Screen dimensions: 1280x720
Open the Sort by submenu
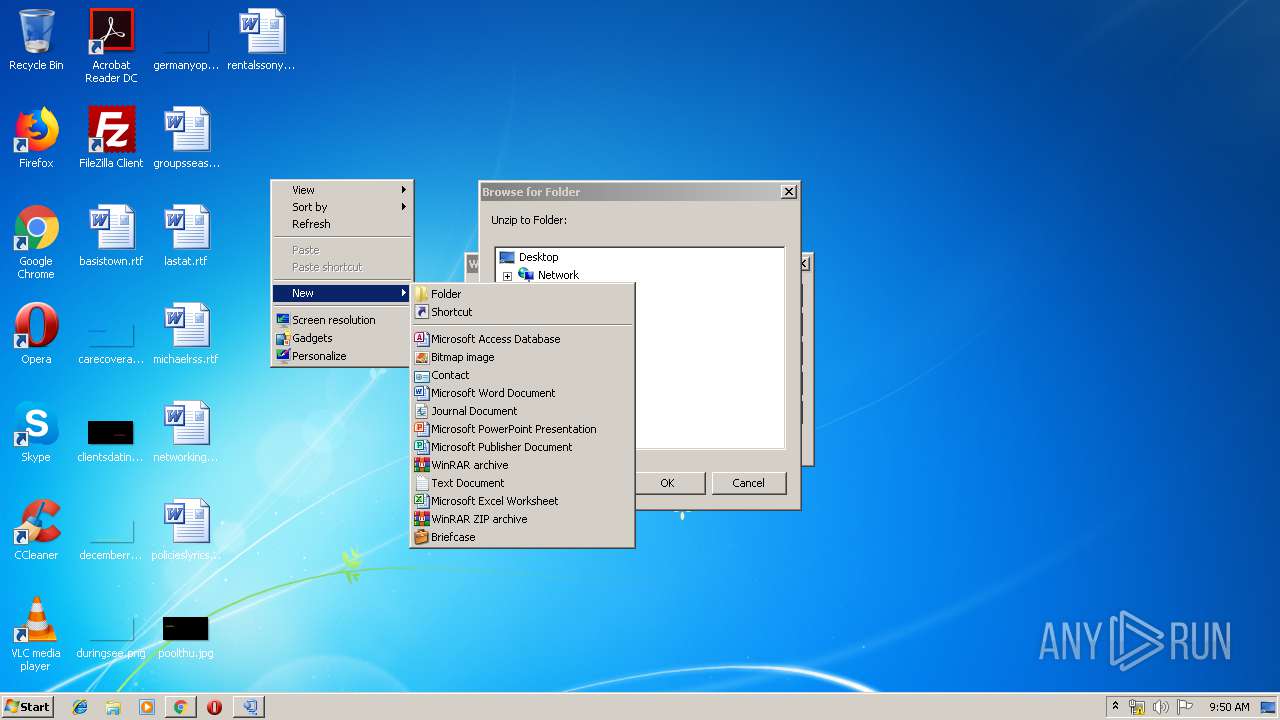[x=342, y=207]
